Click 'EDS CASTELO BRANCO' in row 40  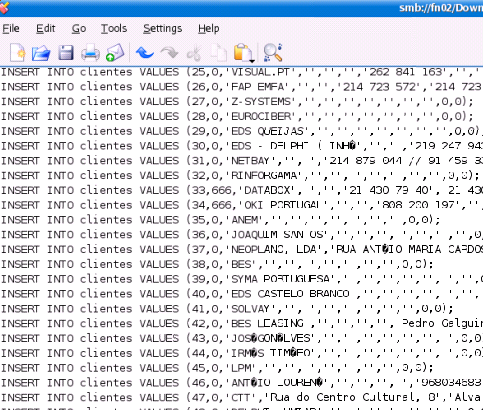(291, 294)
